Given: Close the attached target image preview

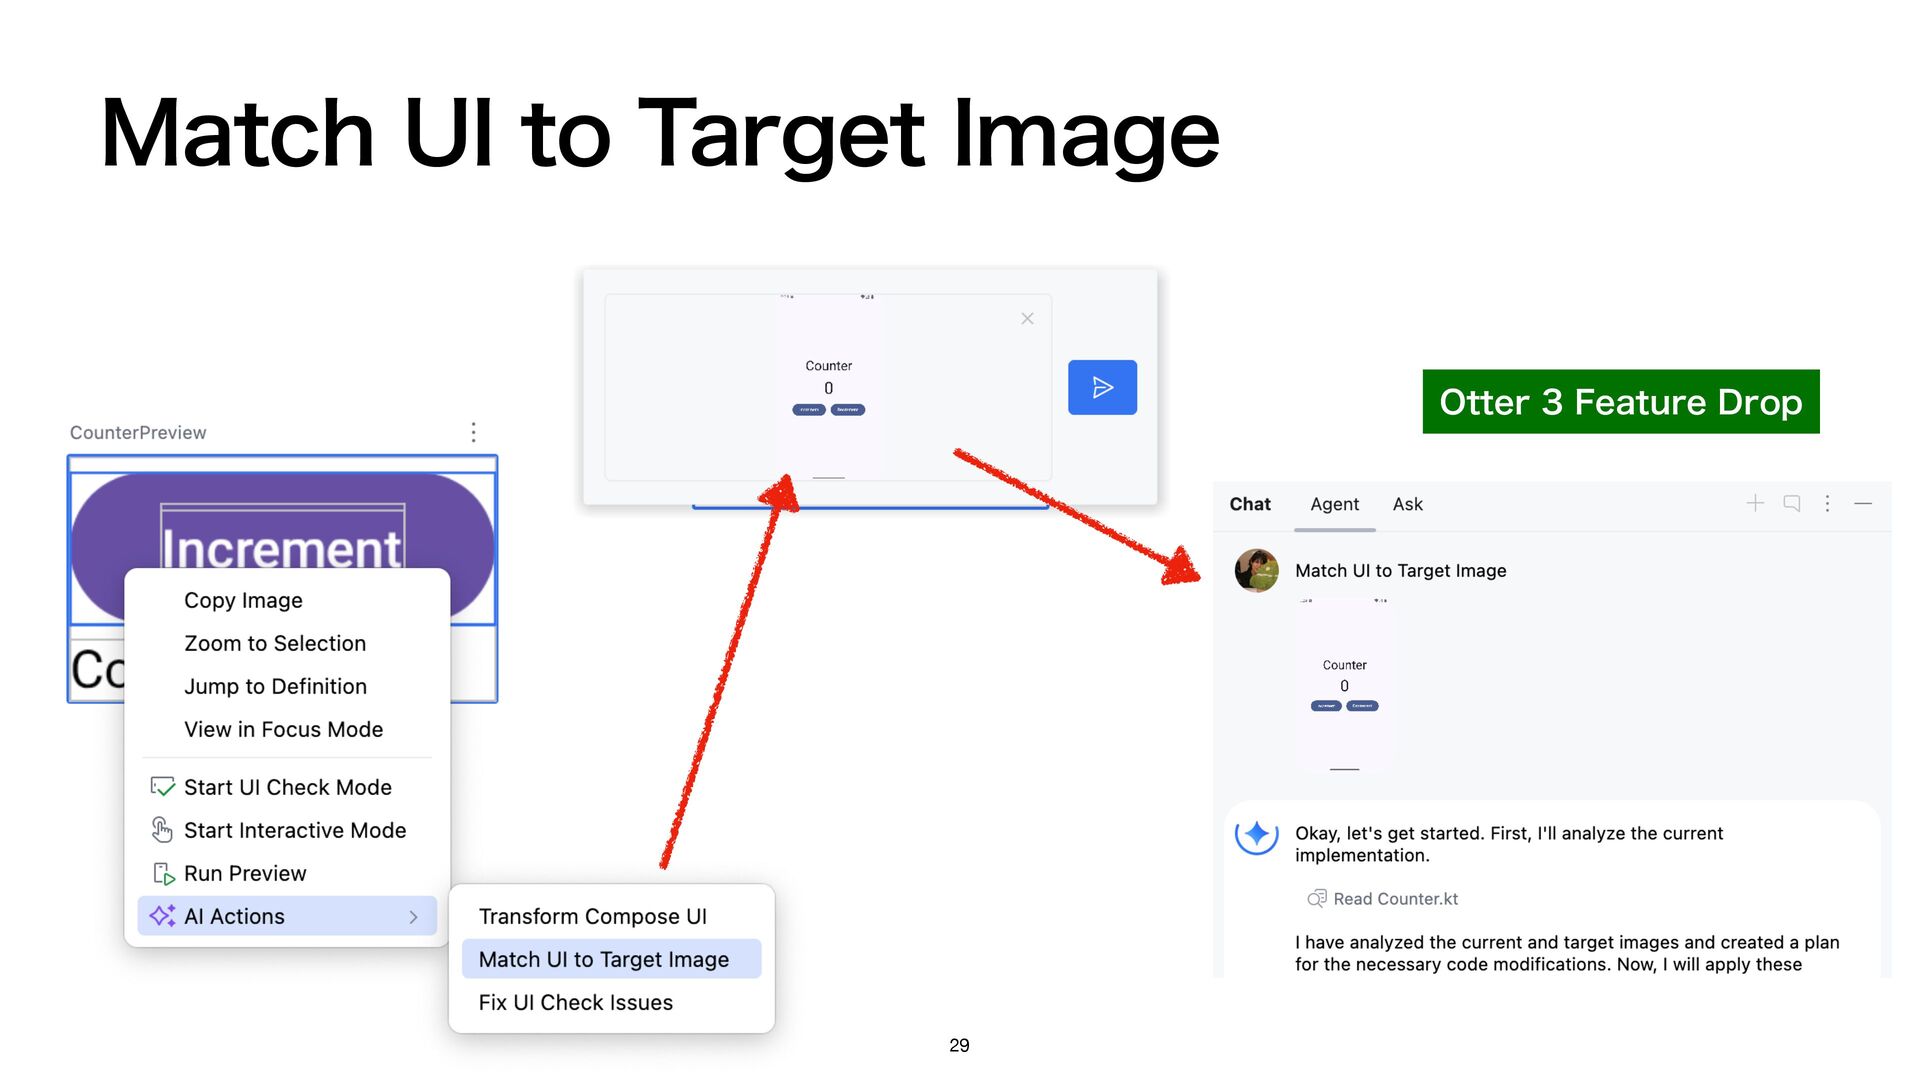Looking at the screenshot, I should pos(1027,319).
